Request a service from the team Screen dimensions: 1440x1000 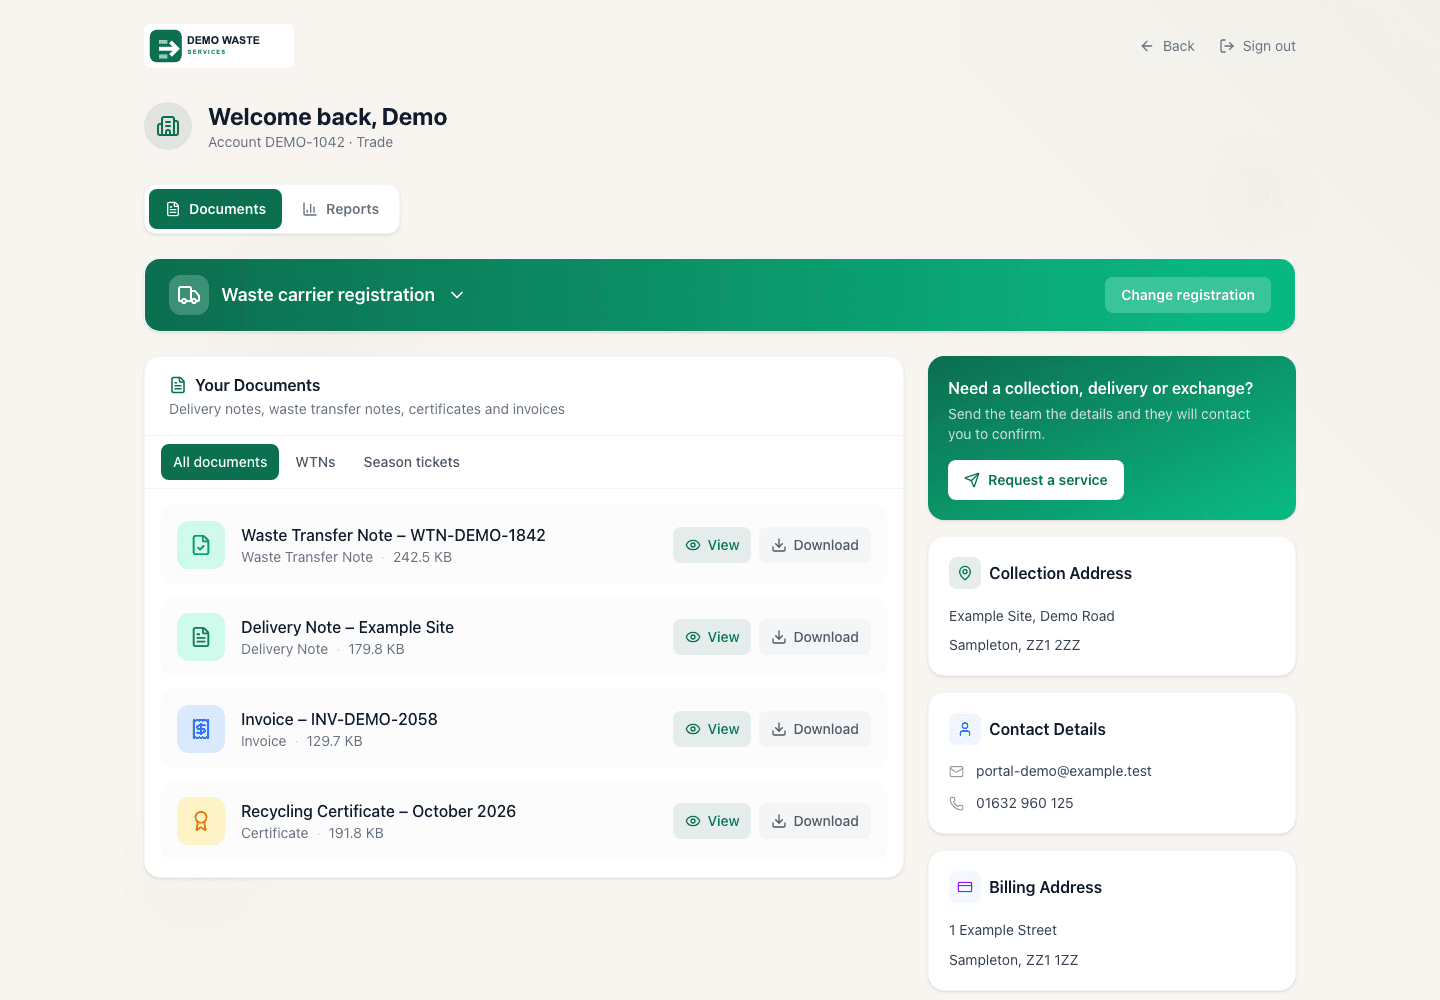coord(1036,480)
